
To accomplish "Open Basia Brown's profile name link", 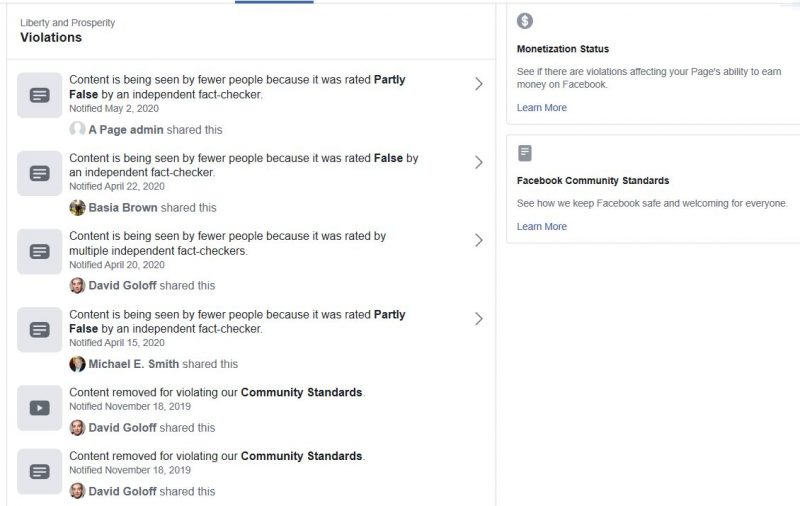I will pos(123,208).
